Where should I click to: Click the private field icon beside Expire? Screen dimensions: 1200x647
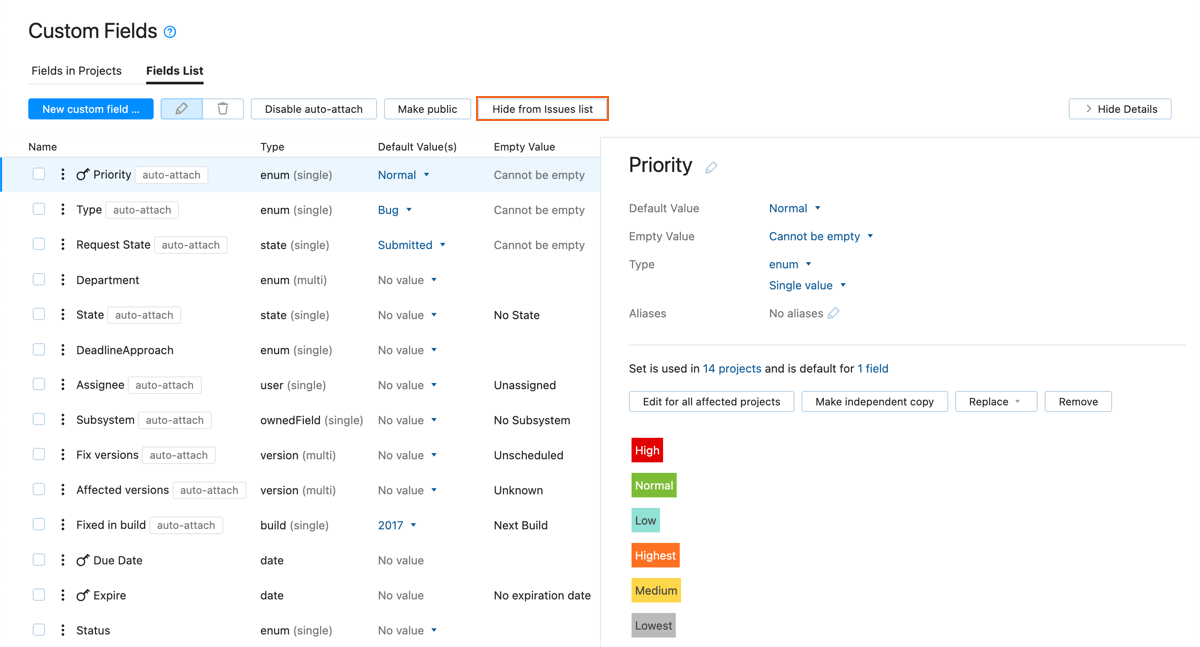[x=82, y=595]
